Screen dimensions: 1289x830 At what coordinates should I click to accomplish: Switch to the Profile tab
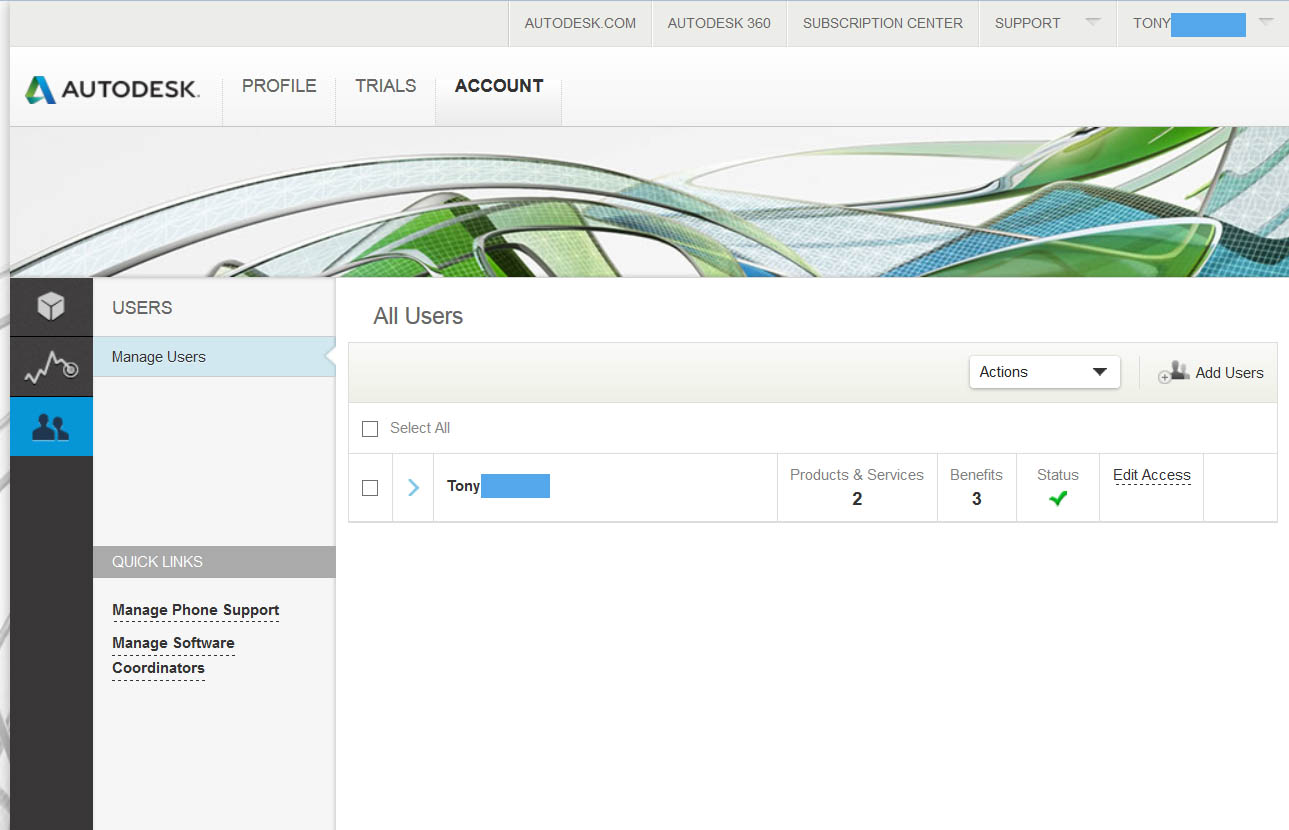pyautogui.click(x=279, y=86)
